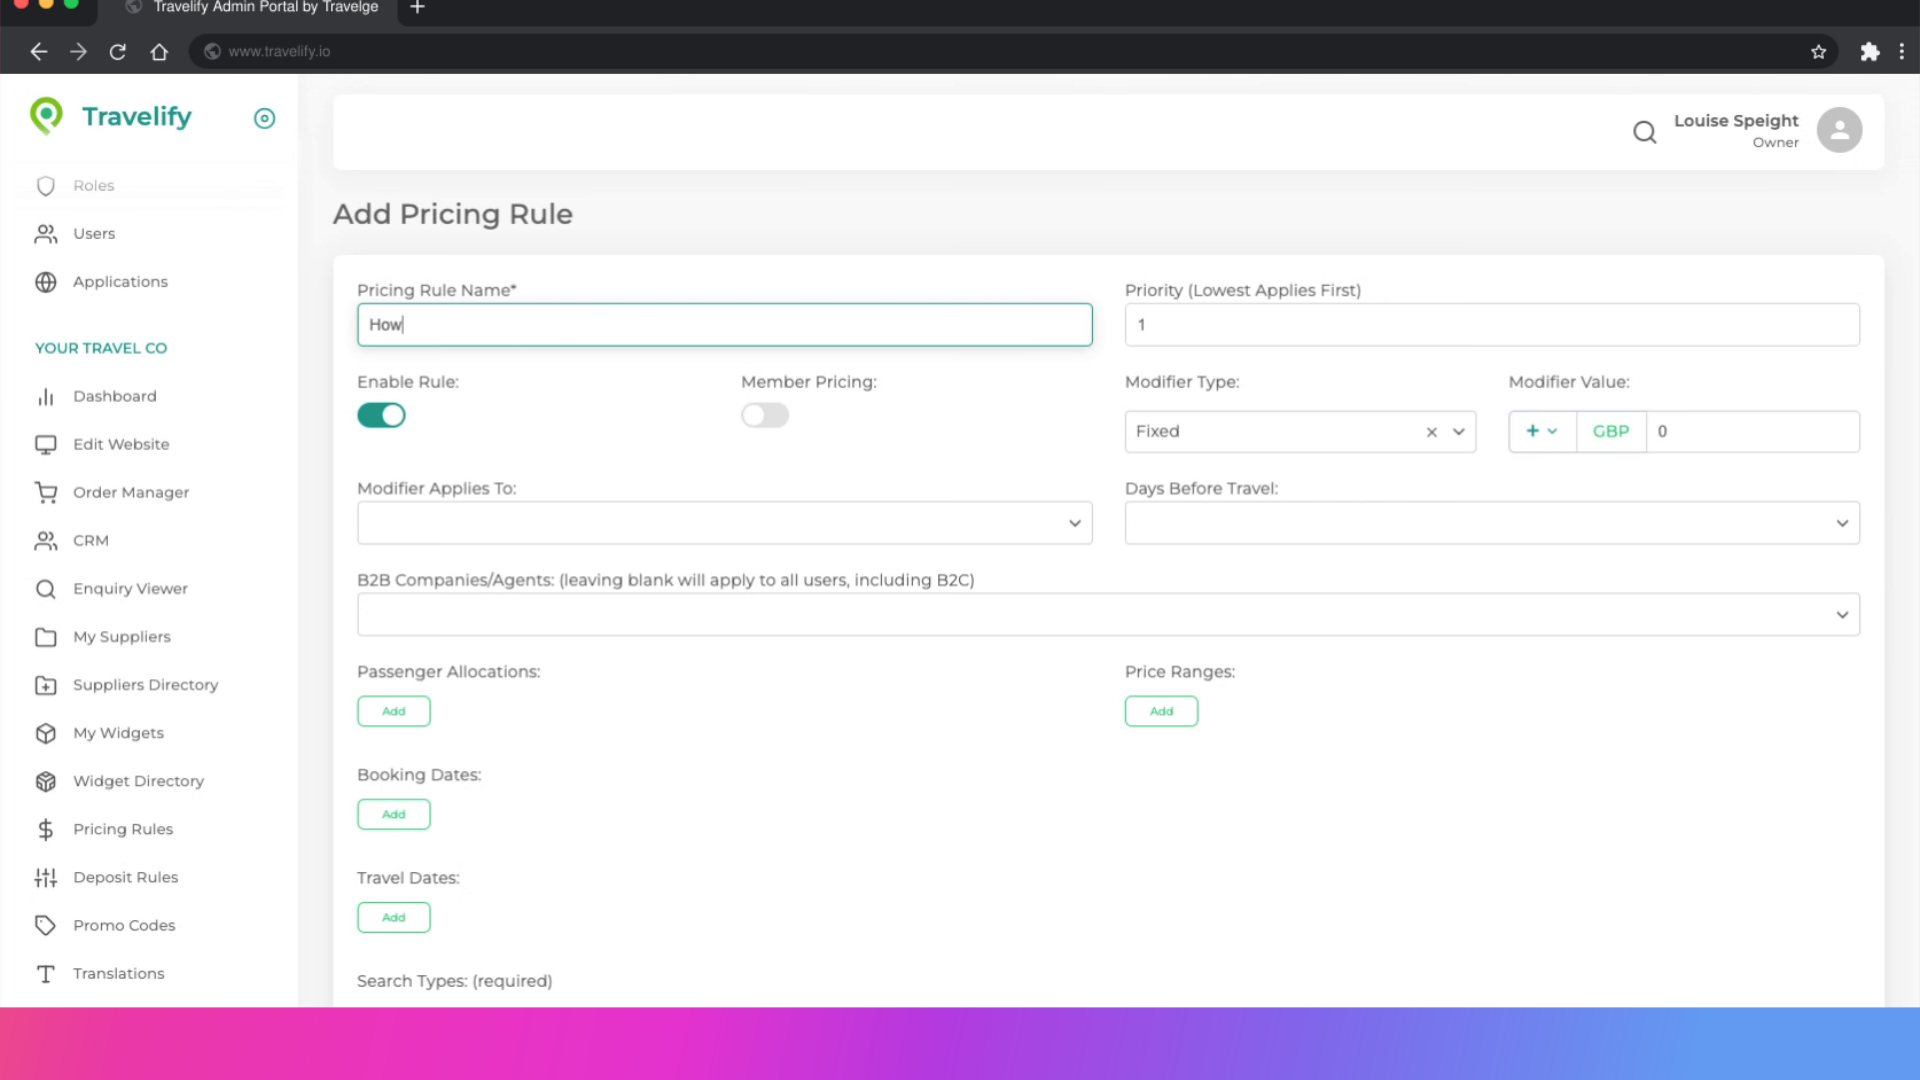Add a Passenger Allocation

click(x=393, y=711)
